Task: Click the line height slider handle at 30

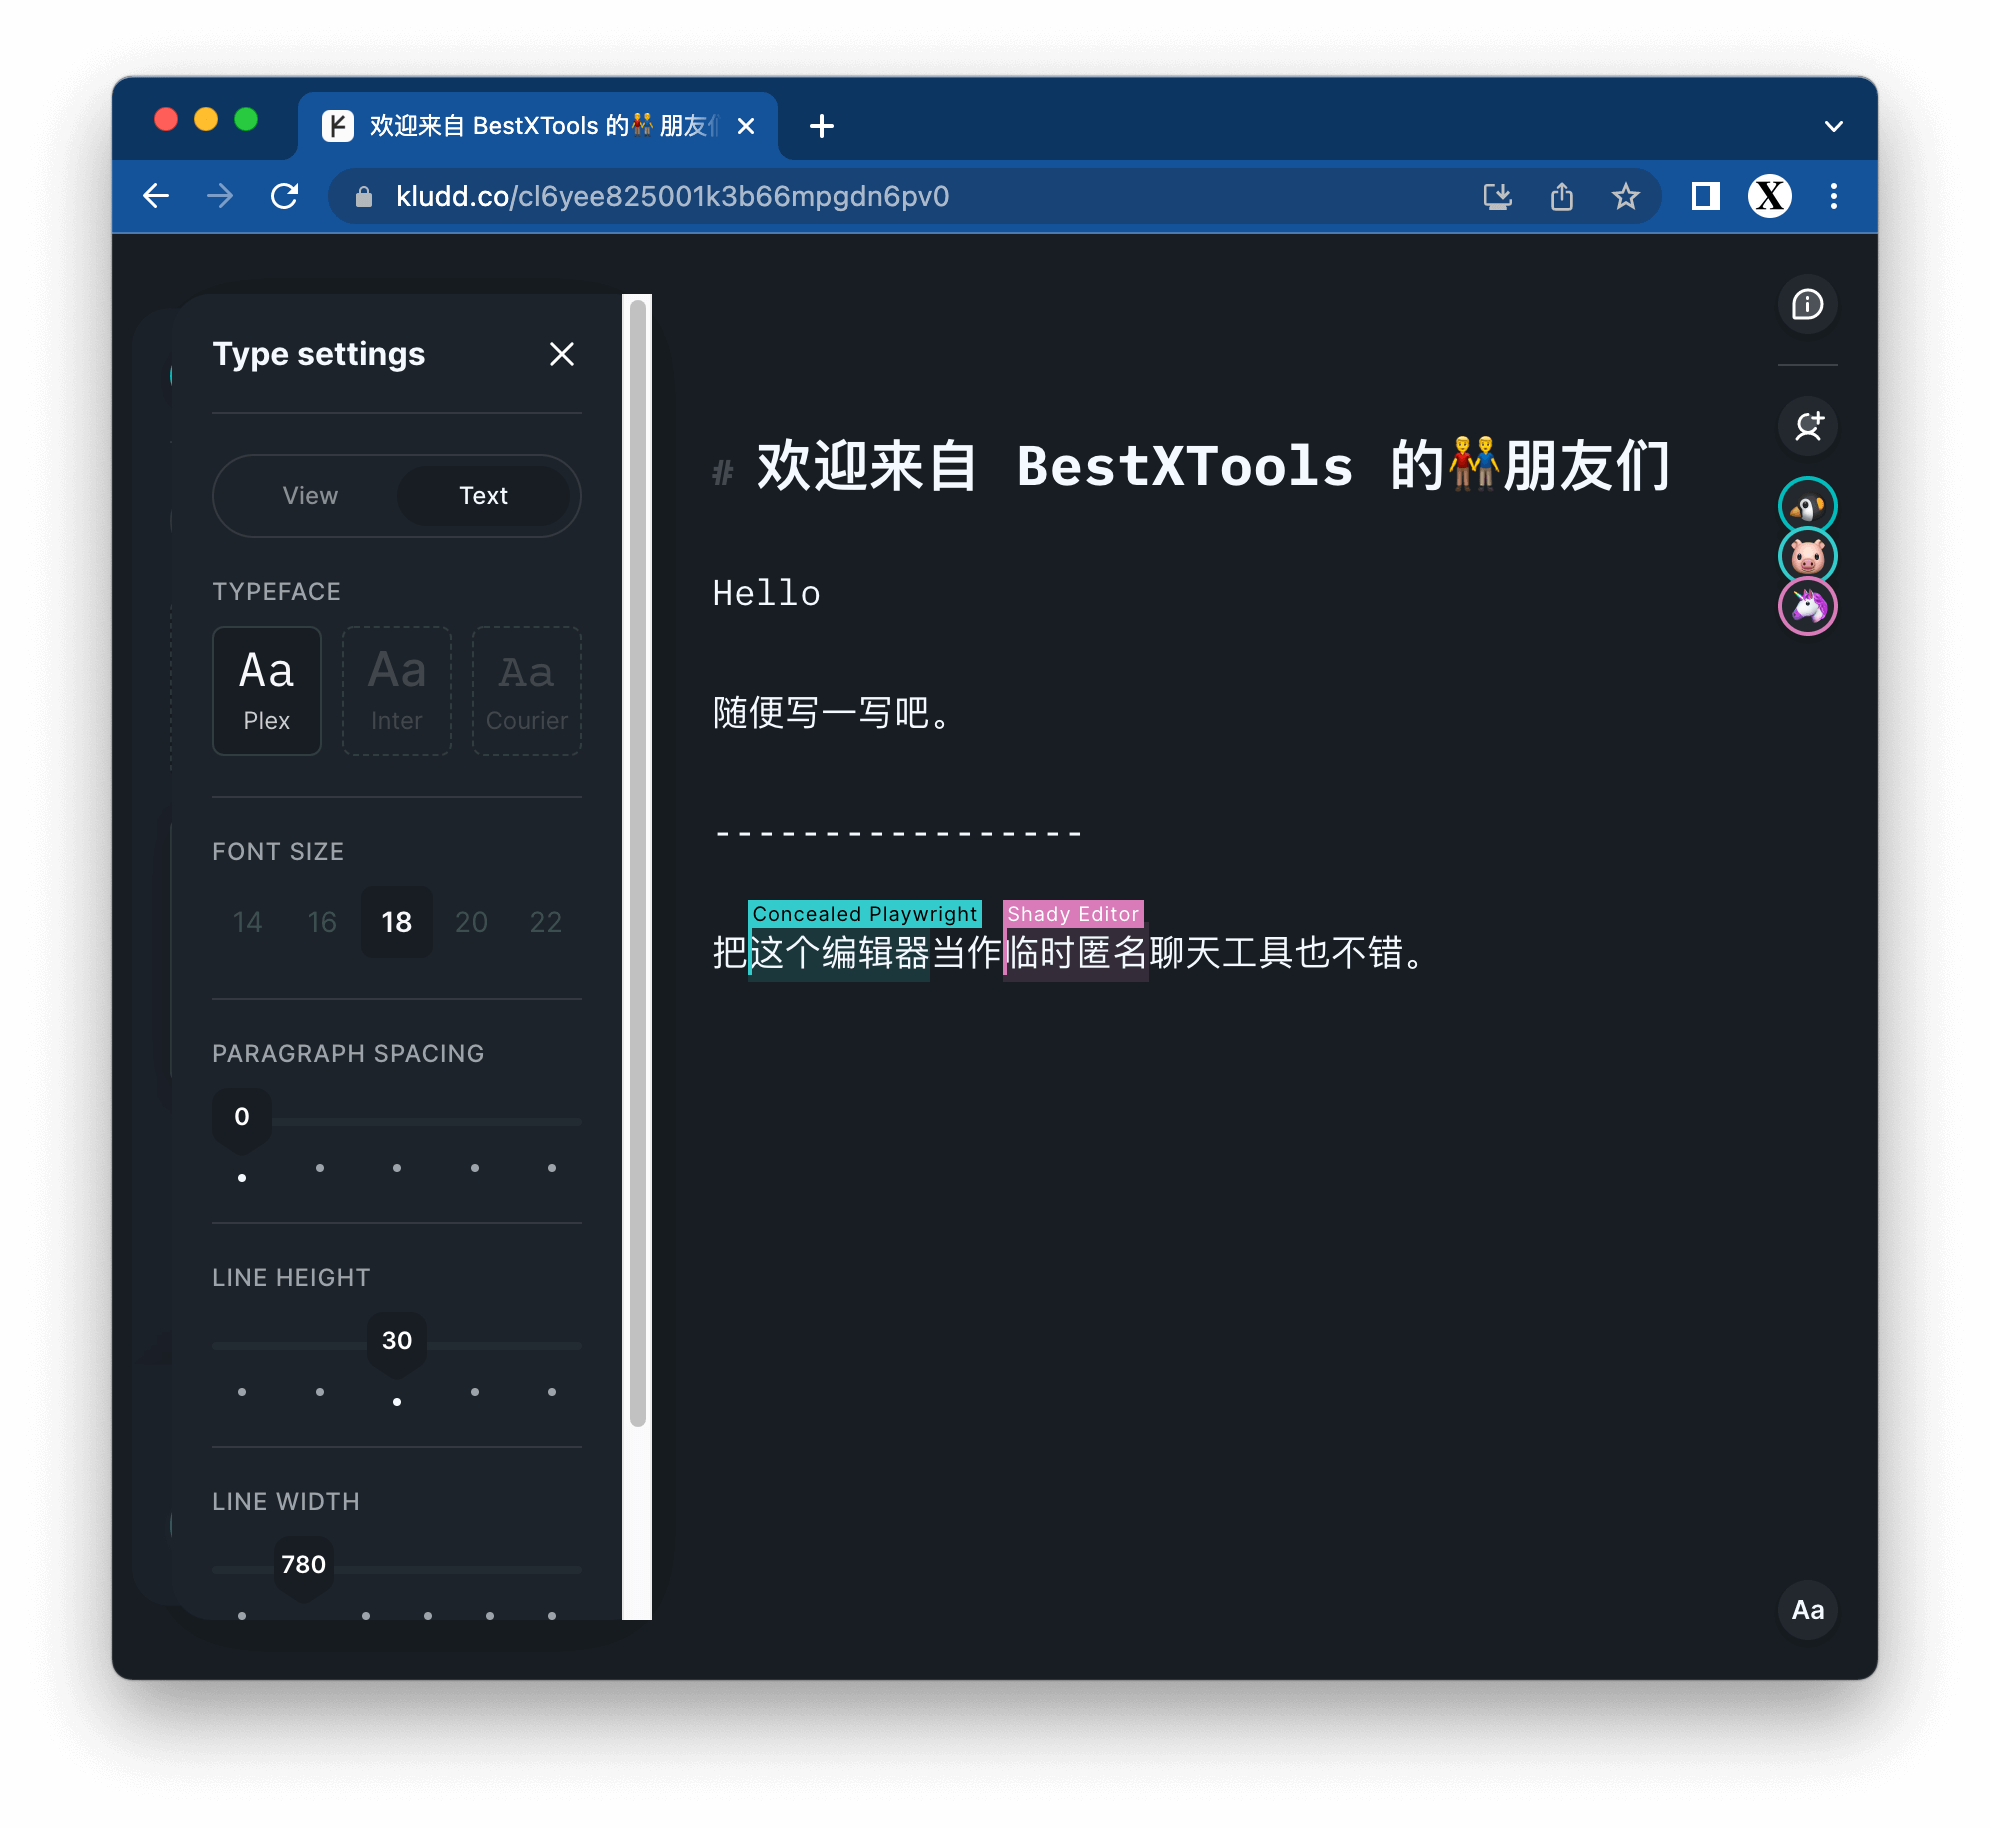Action: [x=397, y=1344]
